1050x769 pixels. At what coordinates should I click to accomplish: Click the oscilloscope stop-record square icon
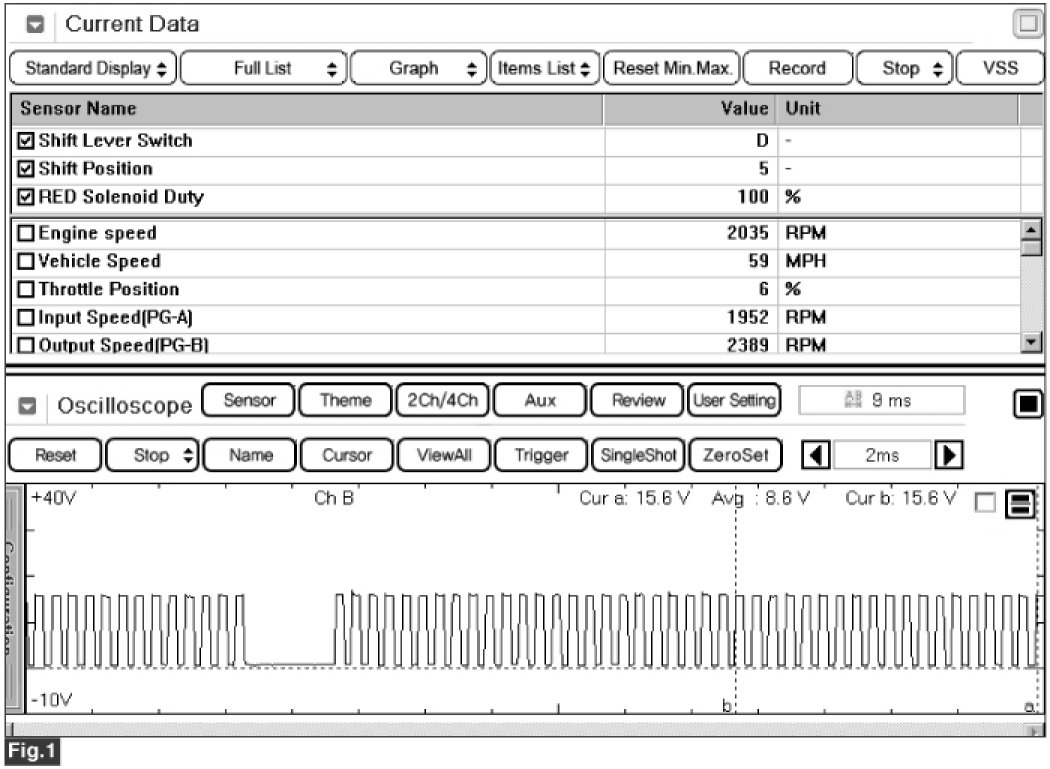pyautogui.click(x=1027, y=405)
